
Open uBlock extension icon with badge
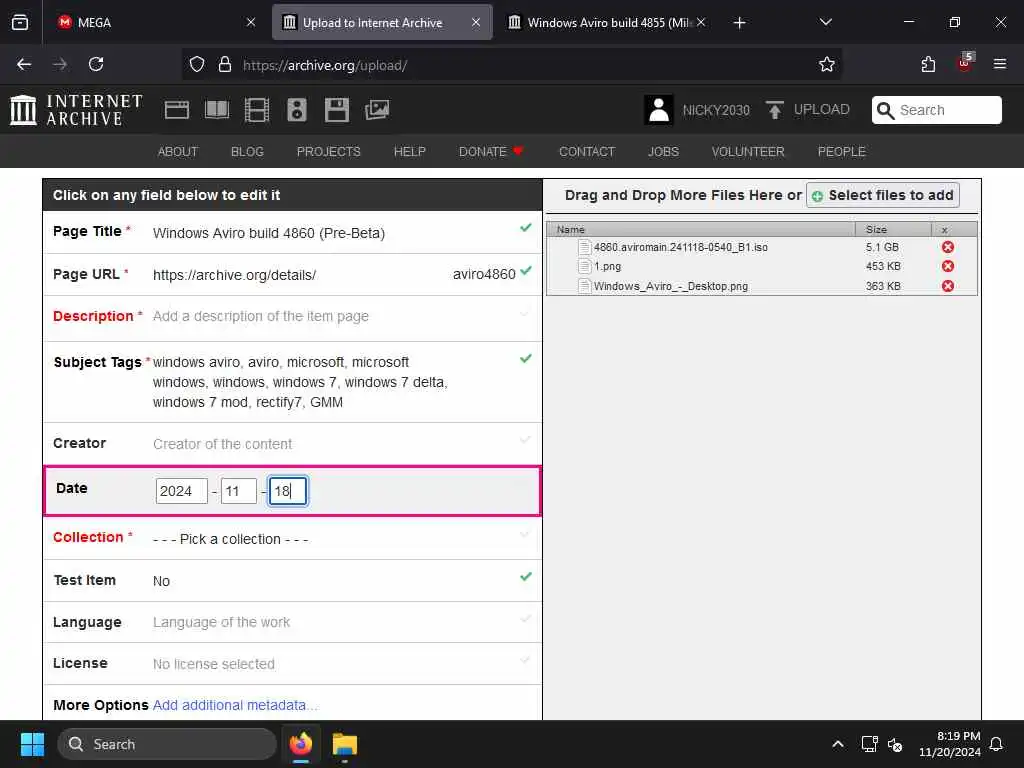click(x=965, y=63)
